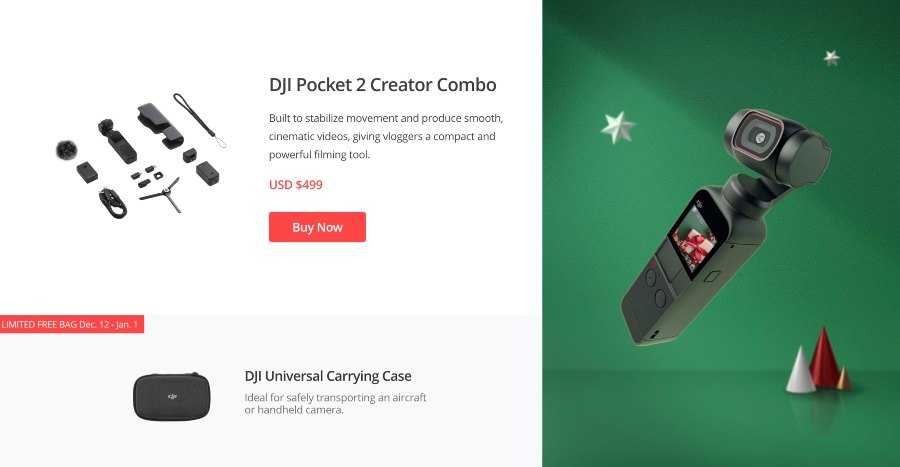This screenshot has width=900, height=467.
Task: Click the black carrying case image
Action: pos(172,396)
